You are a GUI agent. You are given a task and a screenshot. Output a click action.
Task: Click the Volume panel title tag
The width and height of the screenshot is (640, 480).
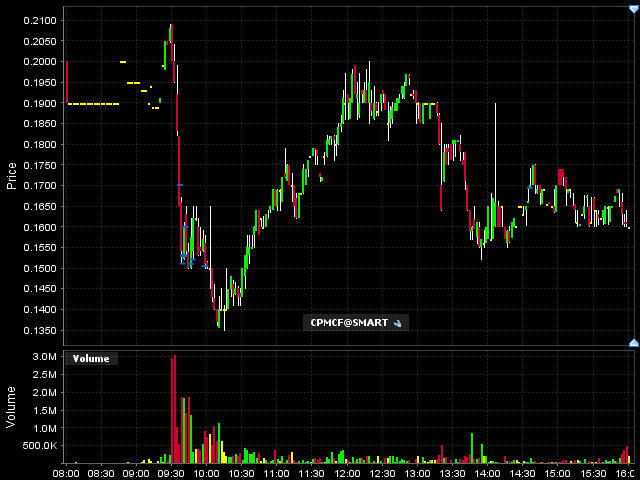point(91,358)
